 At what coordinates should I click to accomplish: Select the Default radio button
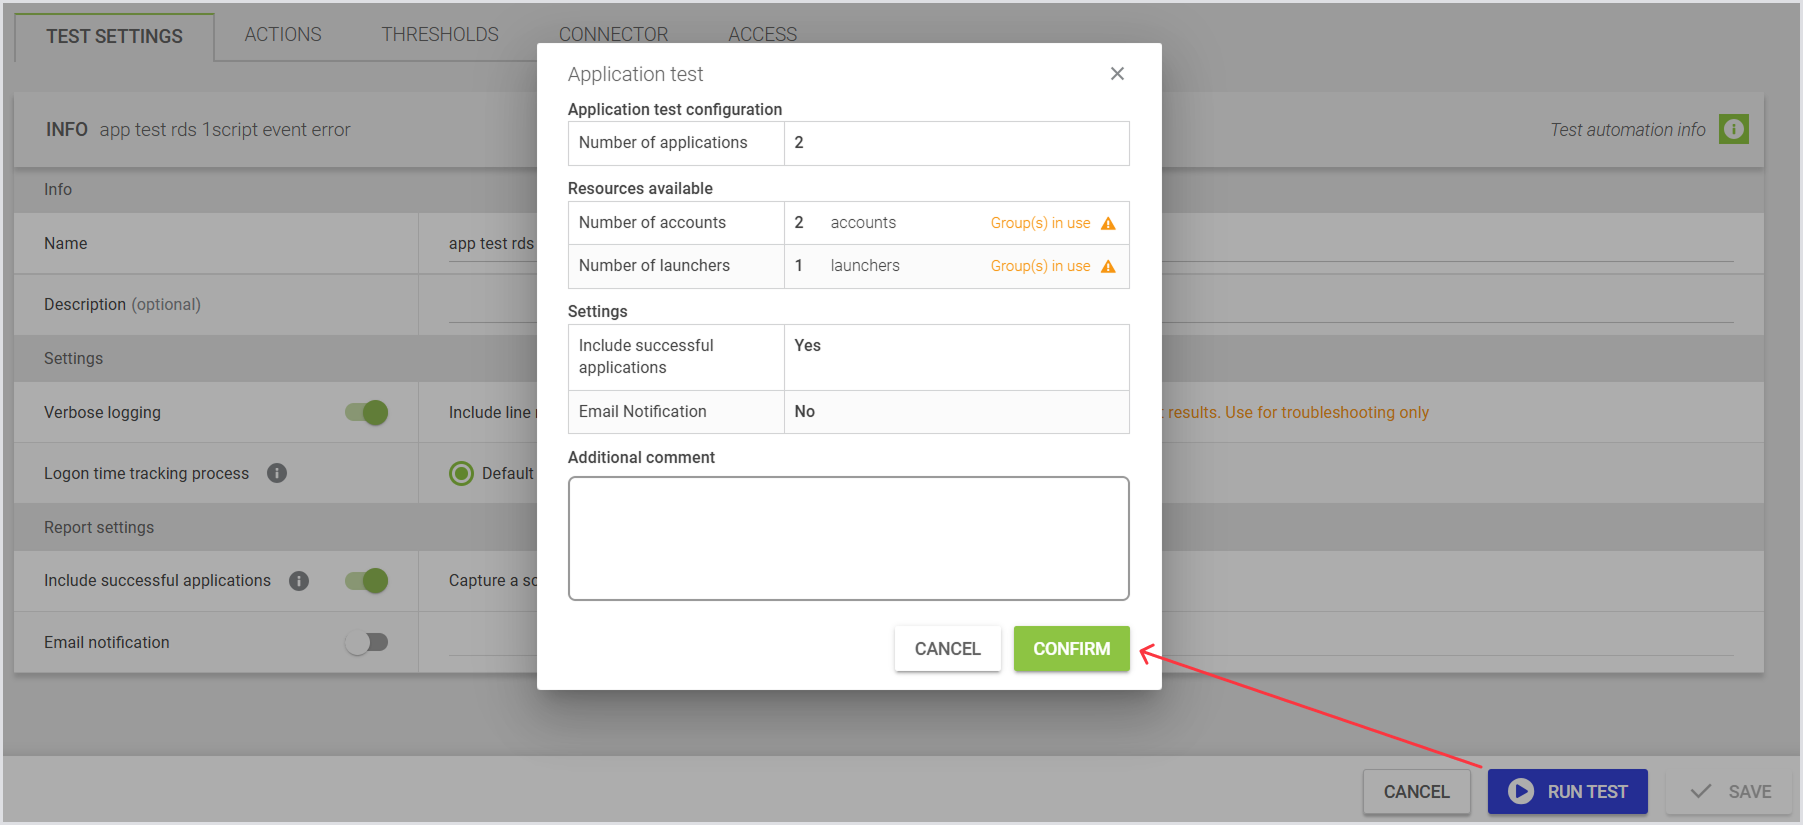tap(461, 473)
